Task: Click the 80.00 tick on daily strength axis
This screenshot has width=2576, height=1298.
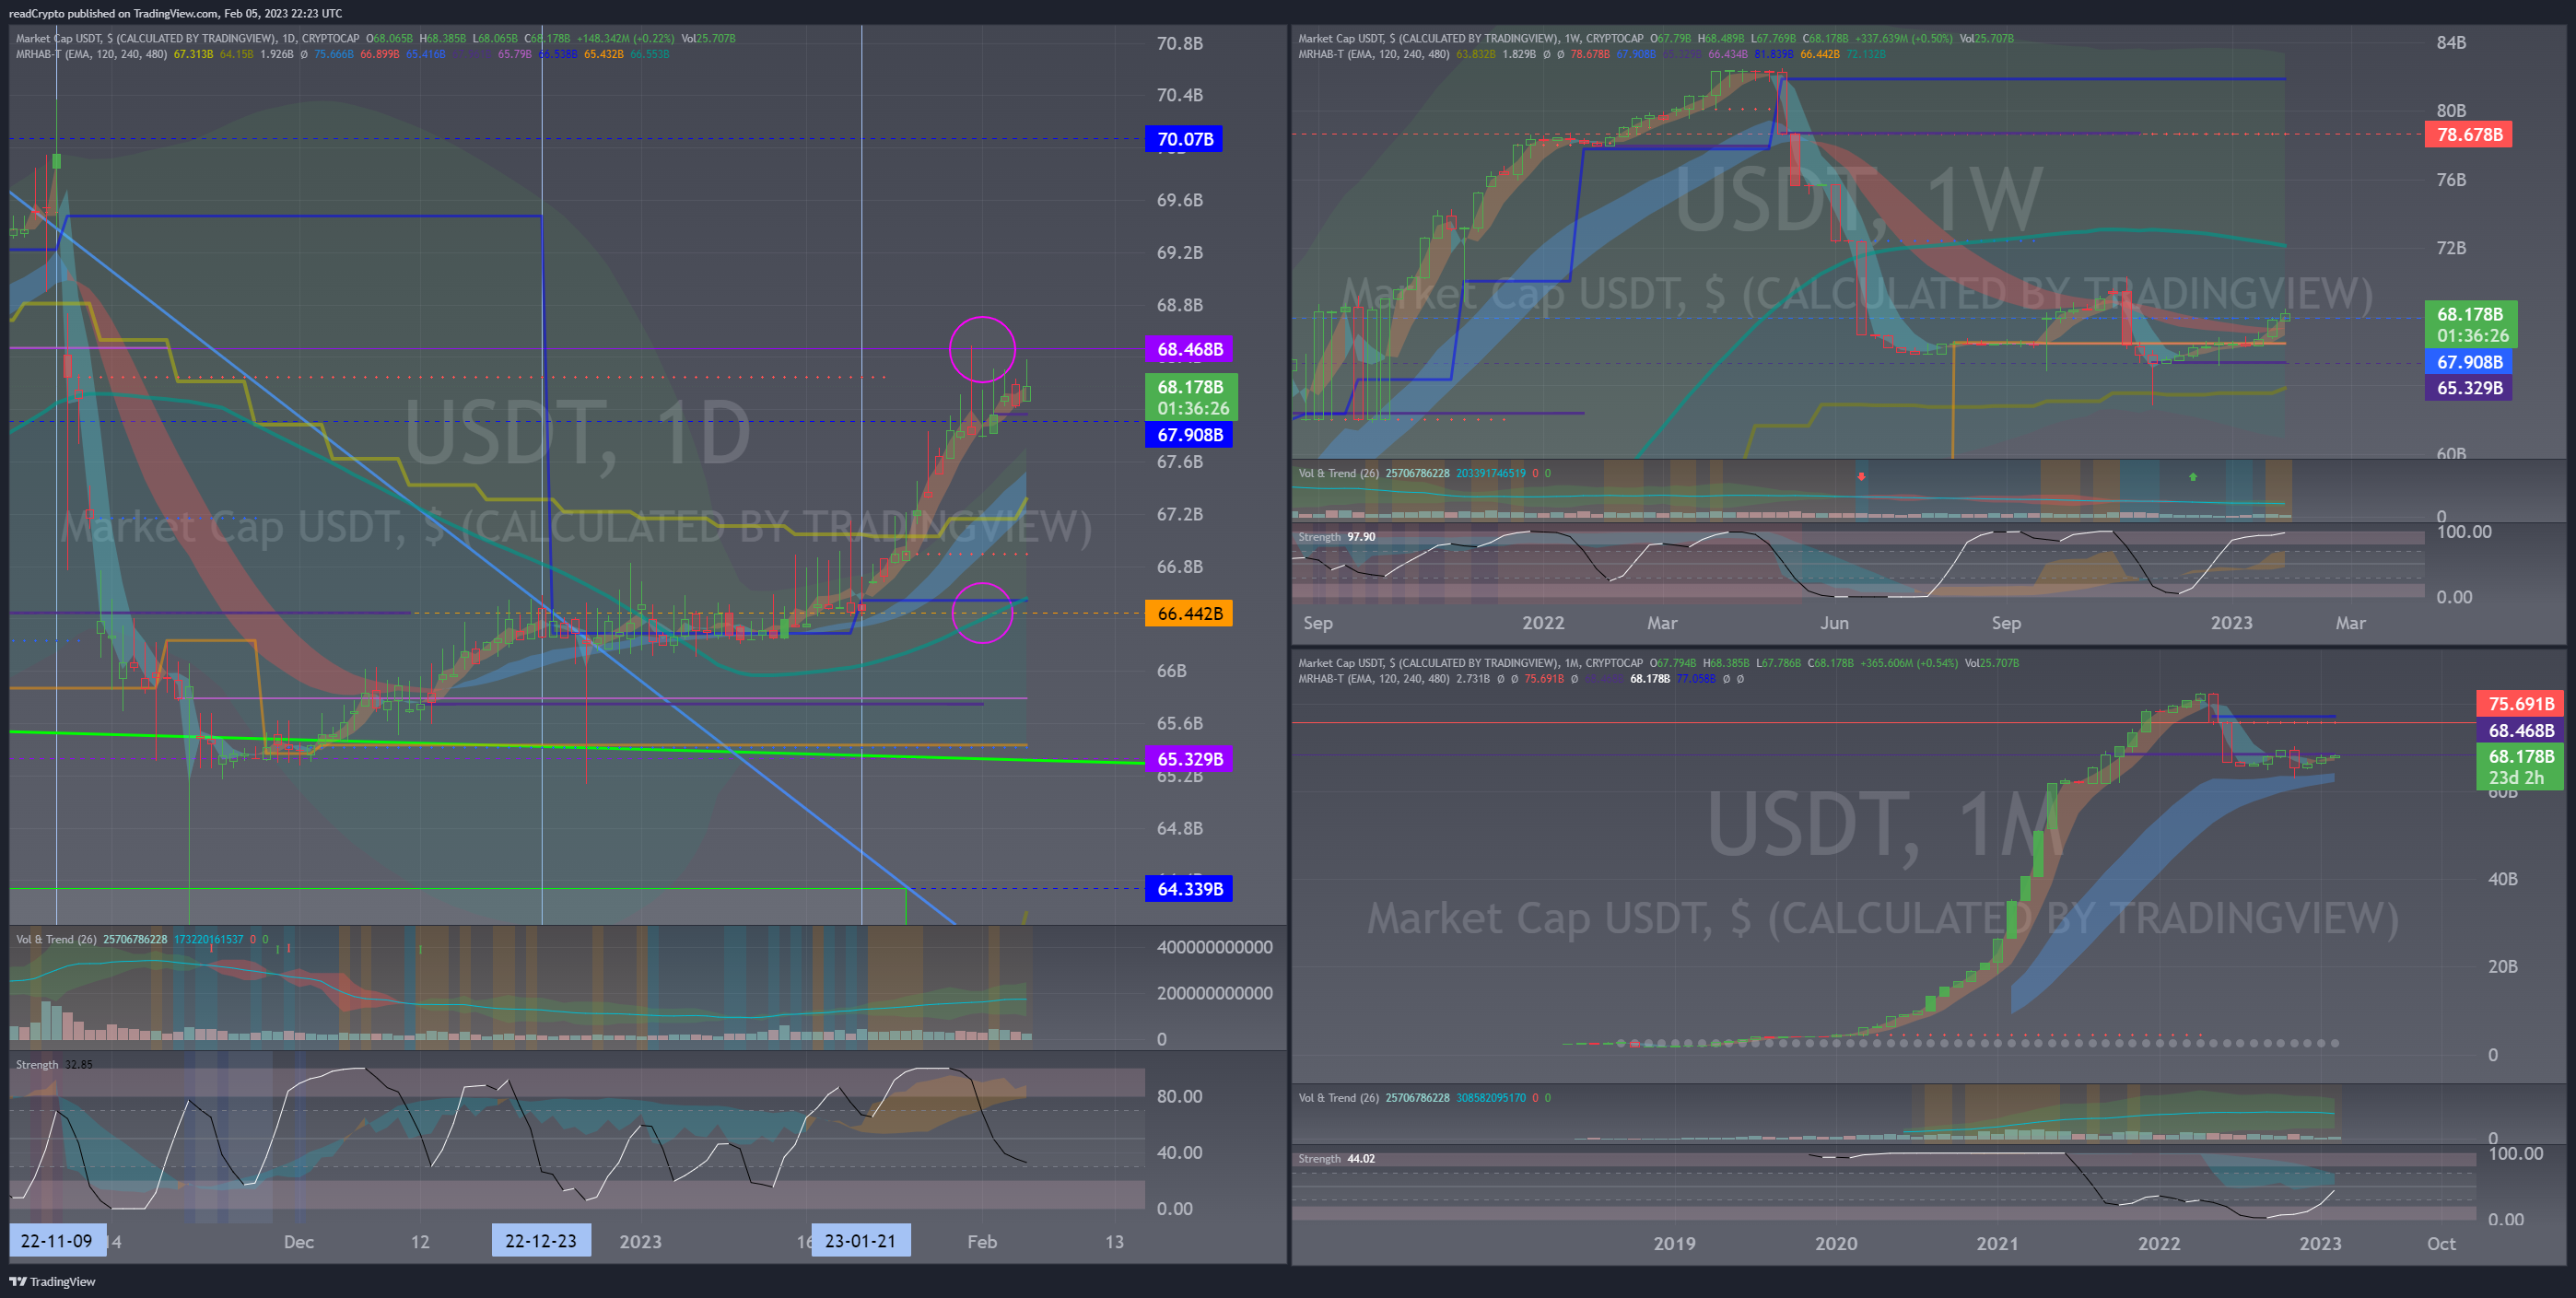Action: (1180, 1097)
